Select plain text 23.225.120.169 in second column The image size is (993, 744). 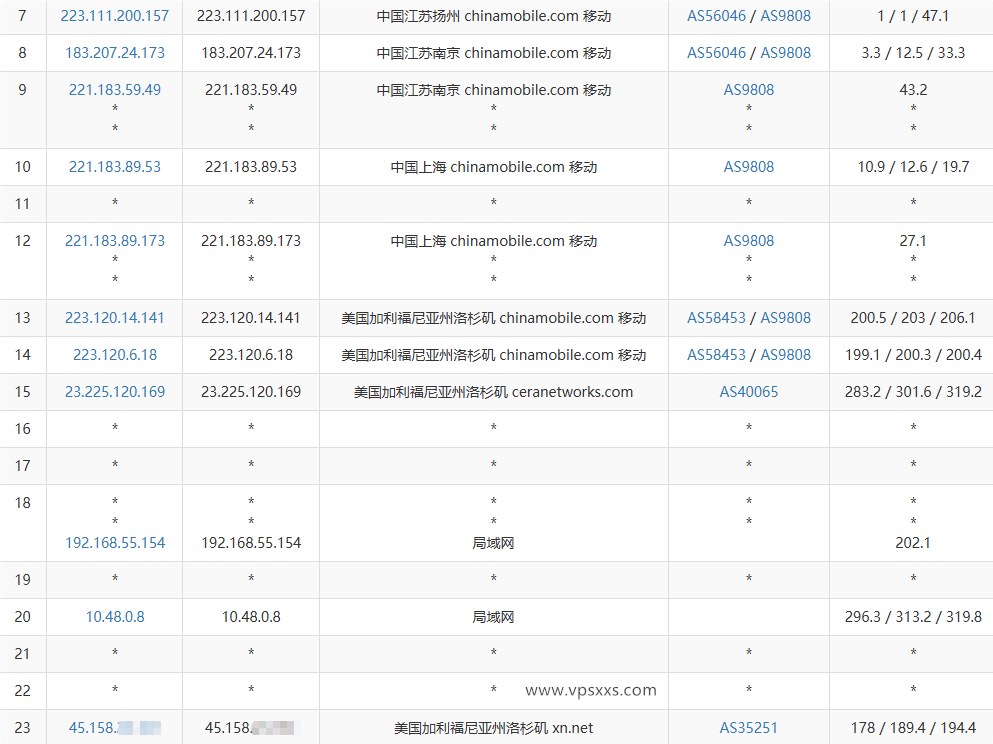[251, 392]
